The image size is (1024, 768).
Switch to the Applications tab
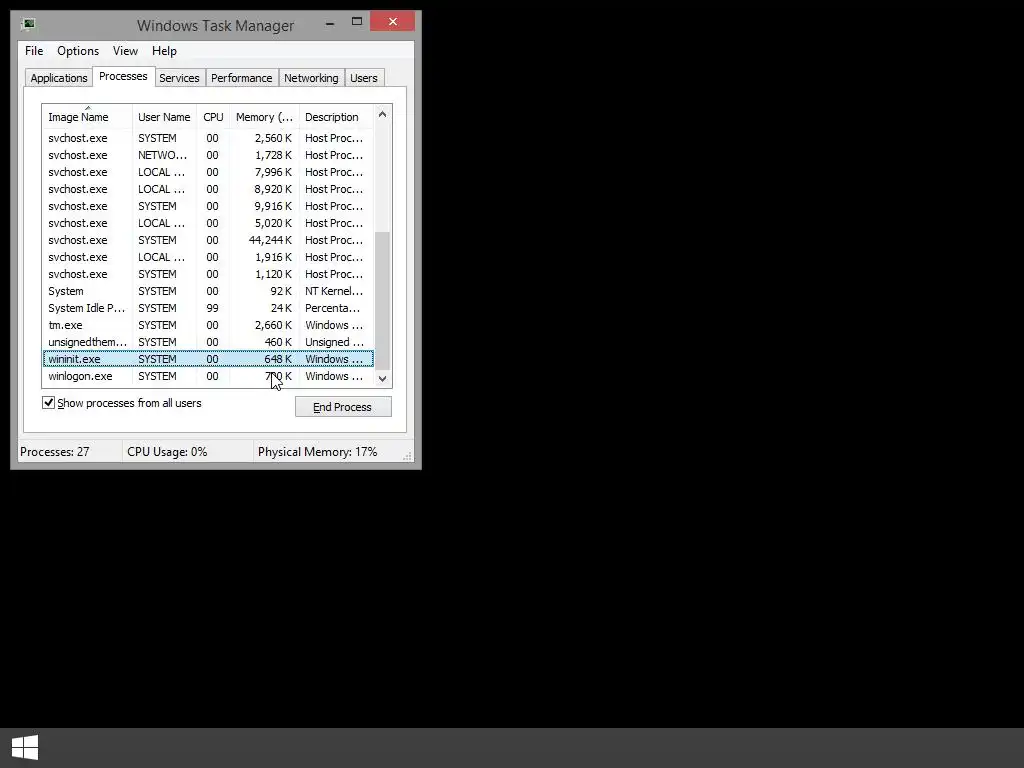[59, 78]
